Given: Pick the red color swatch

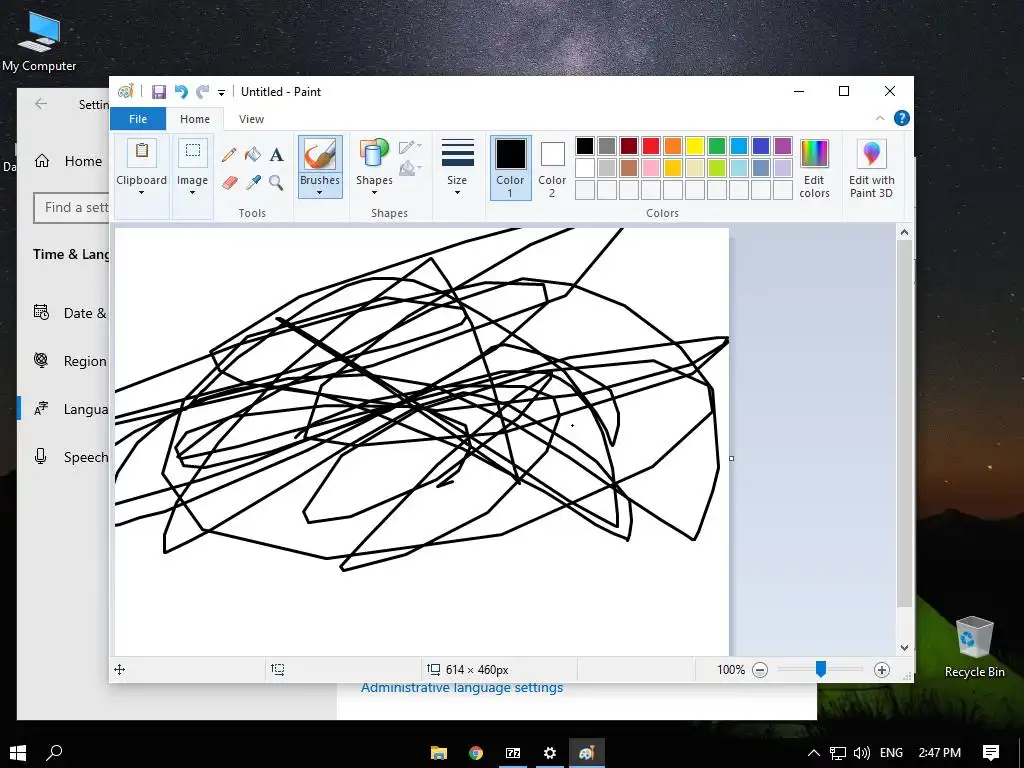Looking at the screenshot, I should click(x=651, y=146).
